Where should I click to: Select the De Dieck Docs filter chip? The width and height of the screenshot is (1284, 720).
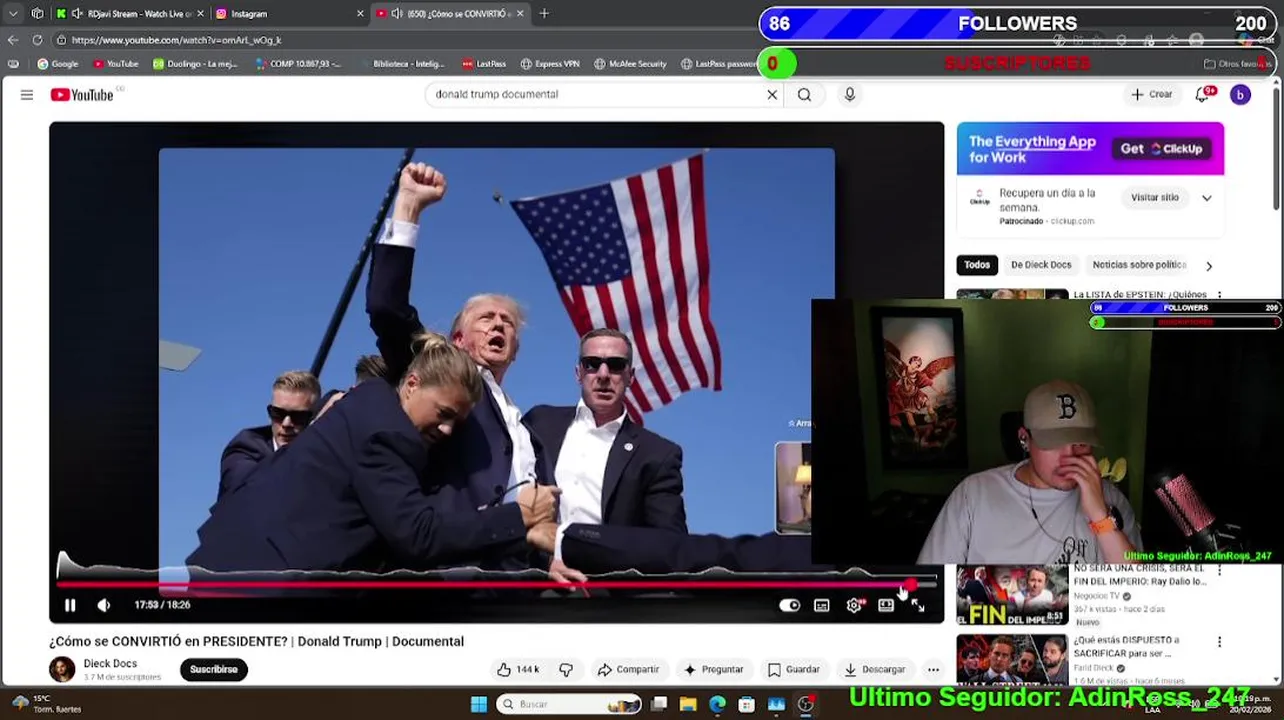(x=1041, y=265)
